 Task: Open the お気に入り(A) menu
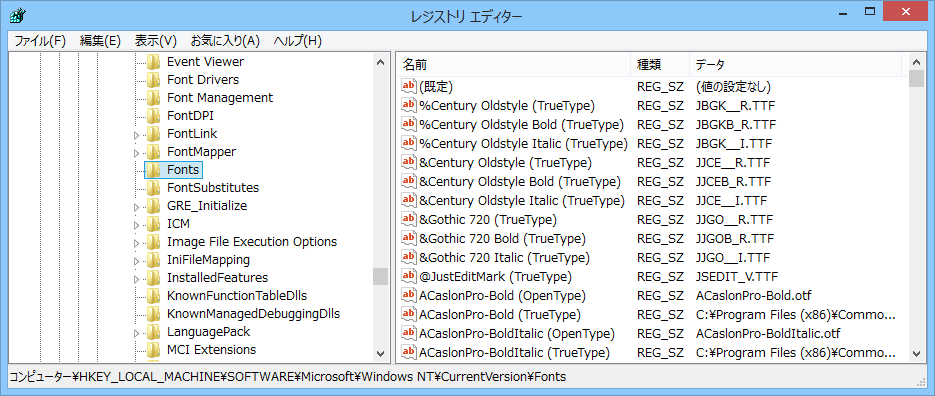coord(225,41)
